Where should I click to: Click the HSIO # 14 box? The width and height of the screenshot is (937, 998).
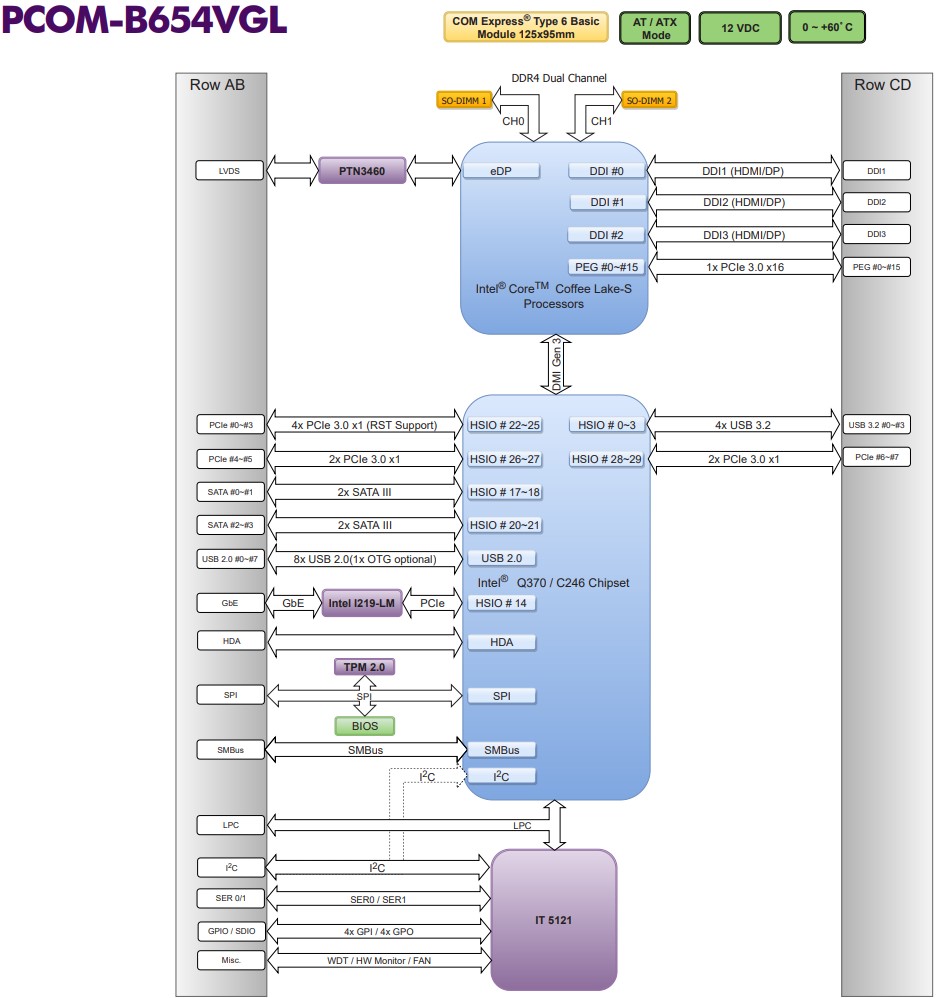(x=501, y=603)
